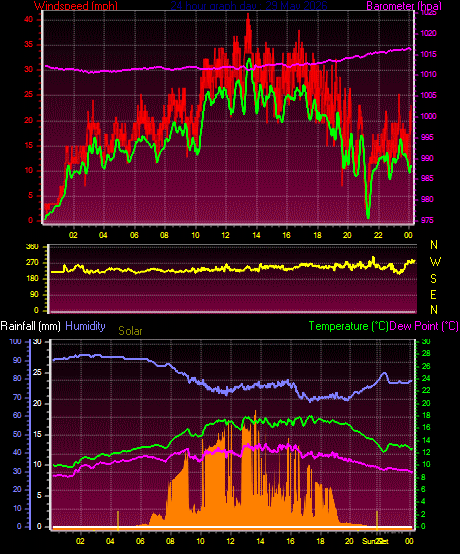Click the "S" compass label
The height and width of the screenshot is (554, 460).
pyautogui.click(x=434, y=279)
